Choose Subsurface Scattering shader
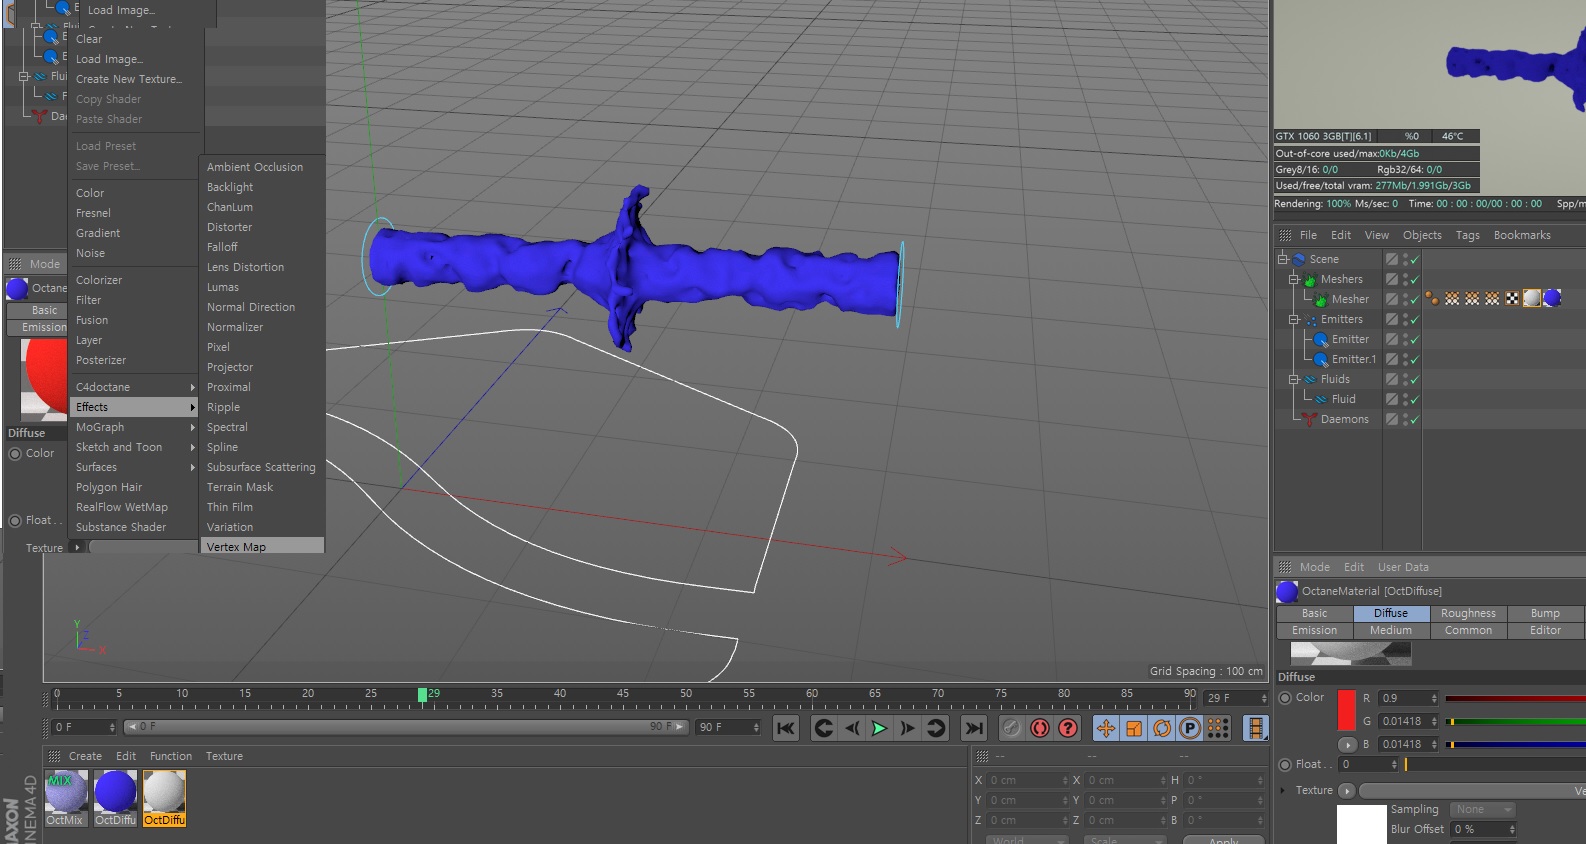Image resolution: width=1586 pixels, height=844 pixels. pyautogui.click(x=262, y=467)
